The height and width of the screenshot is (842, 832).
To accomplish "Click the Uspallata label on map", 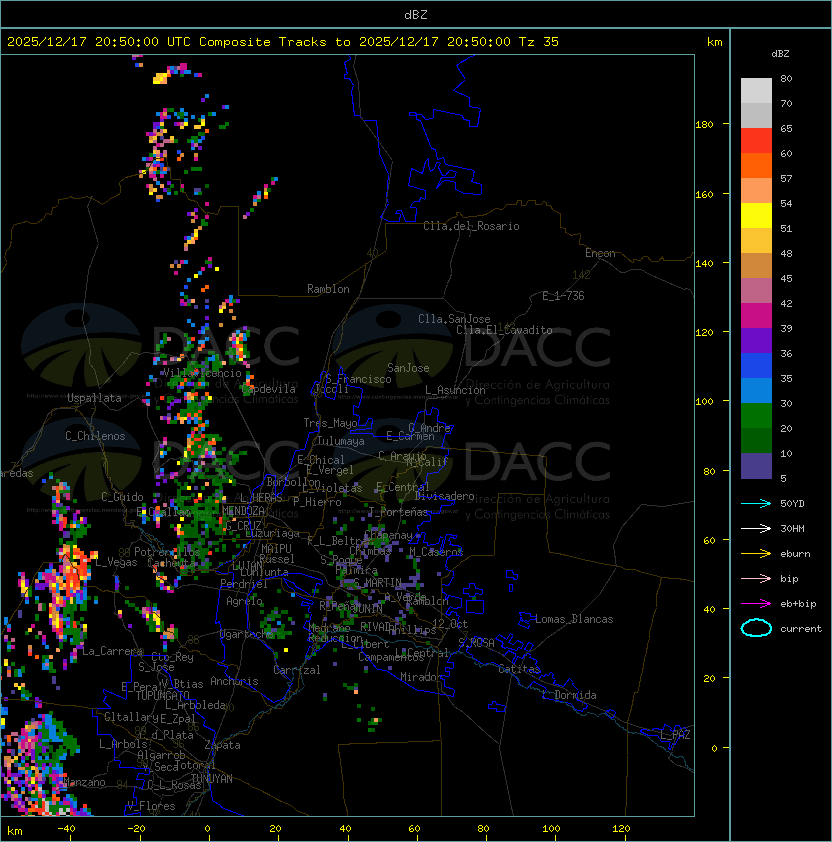I will click(95, 398).
